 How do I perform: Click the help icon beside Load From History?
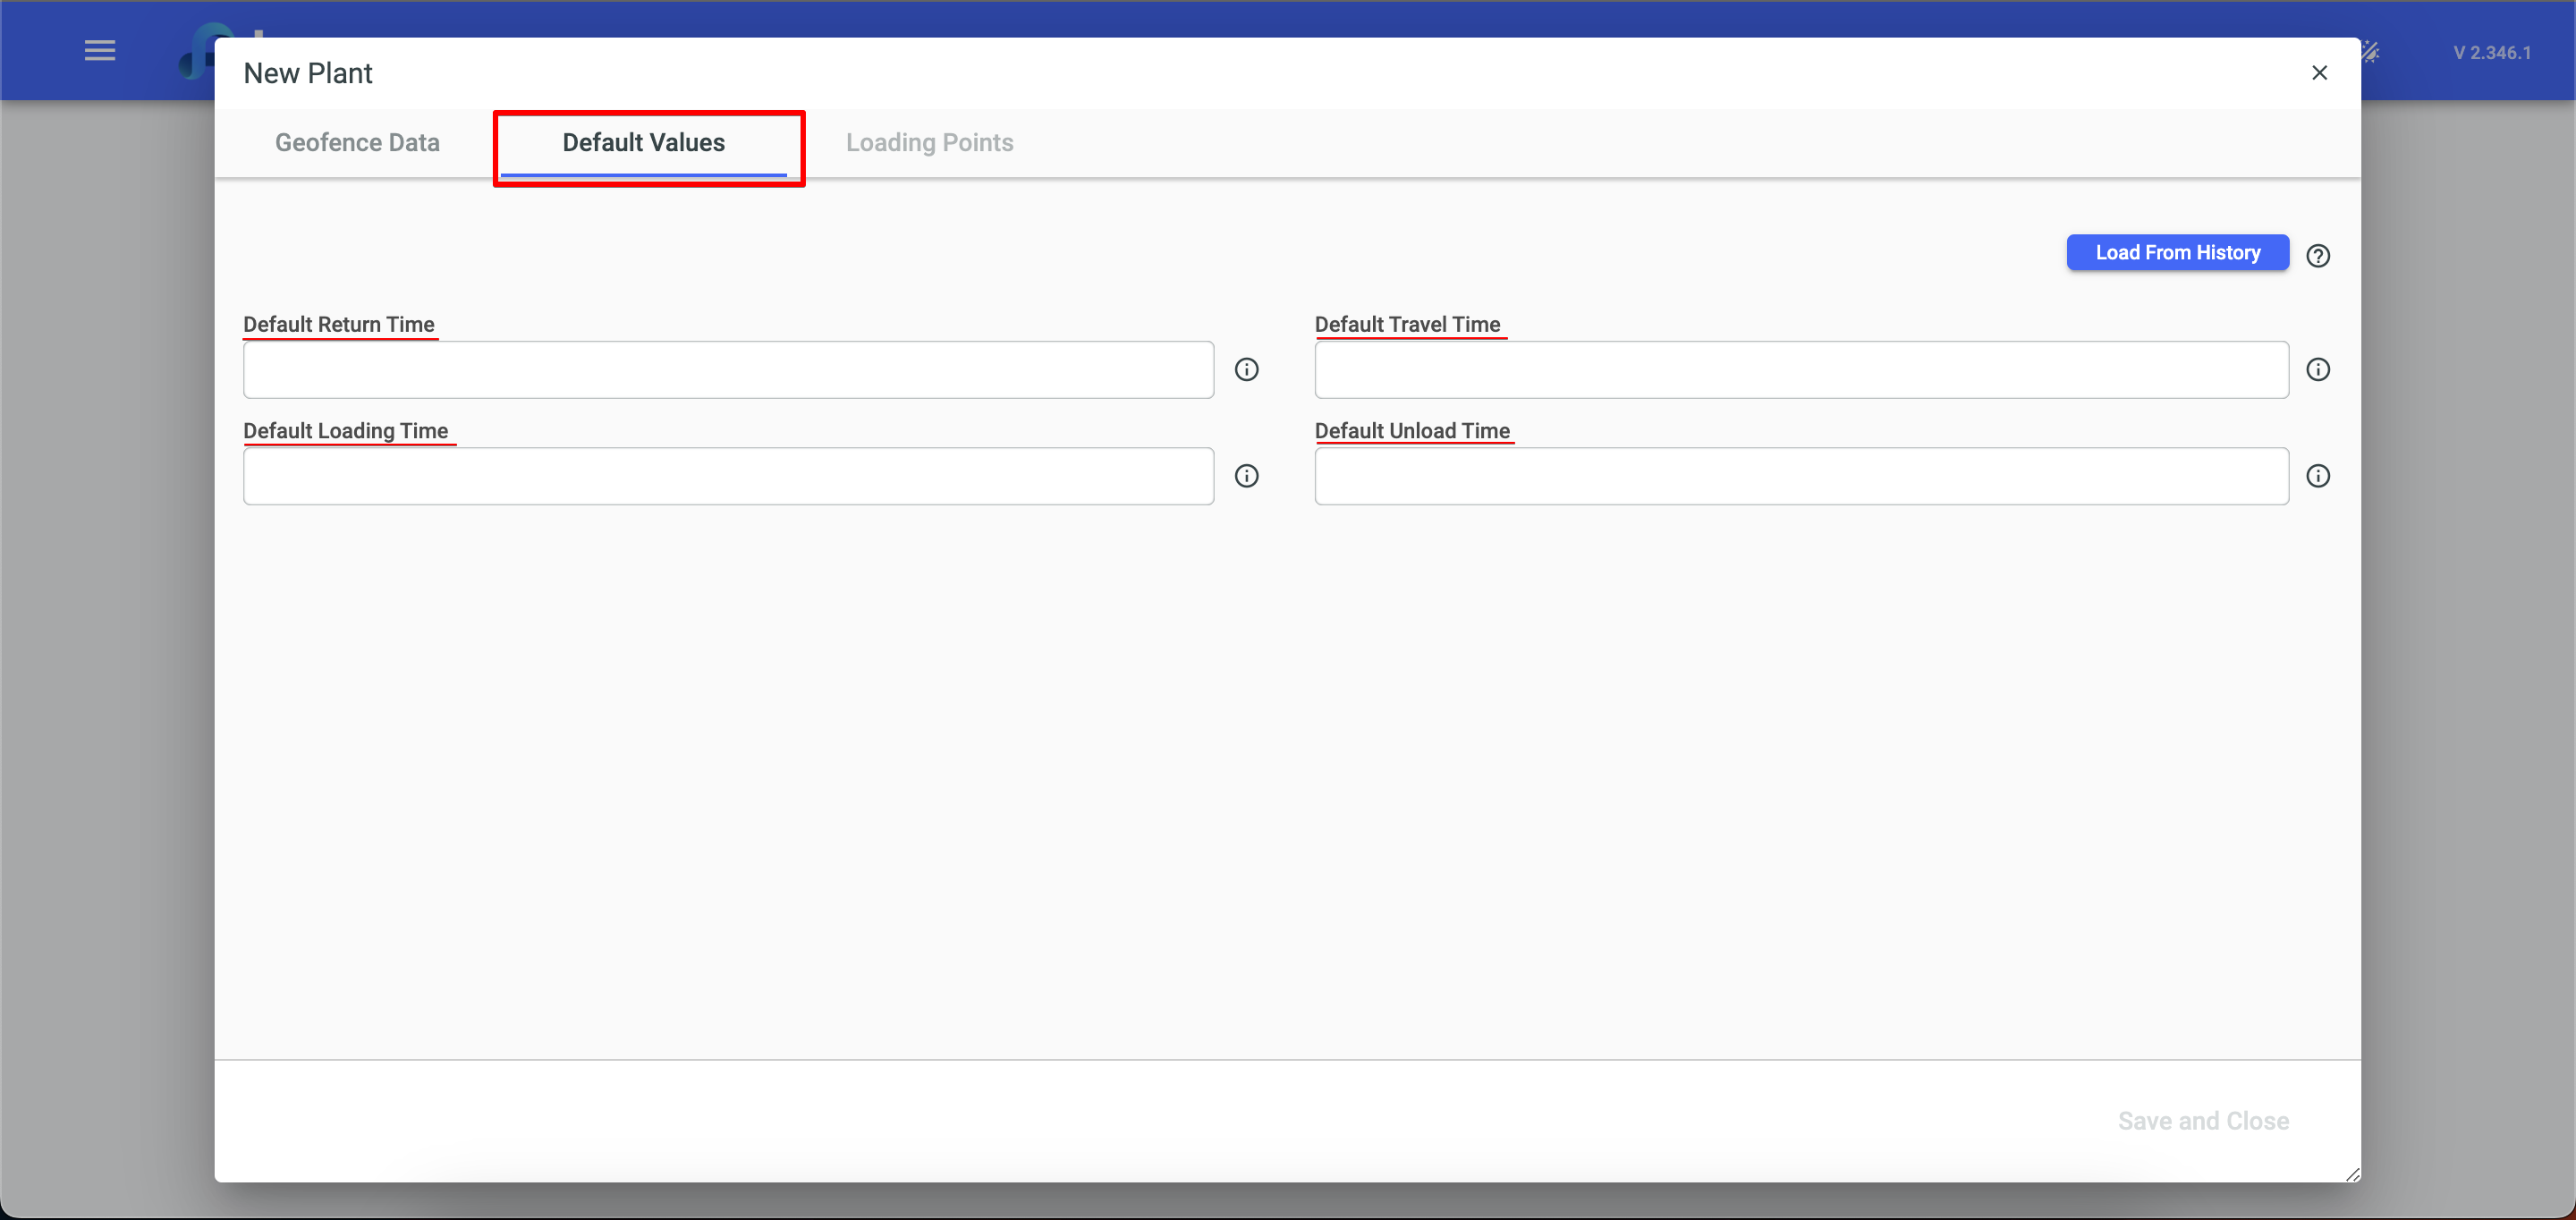tap(2317, 255)
